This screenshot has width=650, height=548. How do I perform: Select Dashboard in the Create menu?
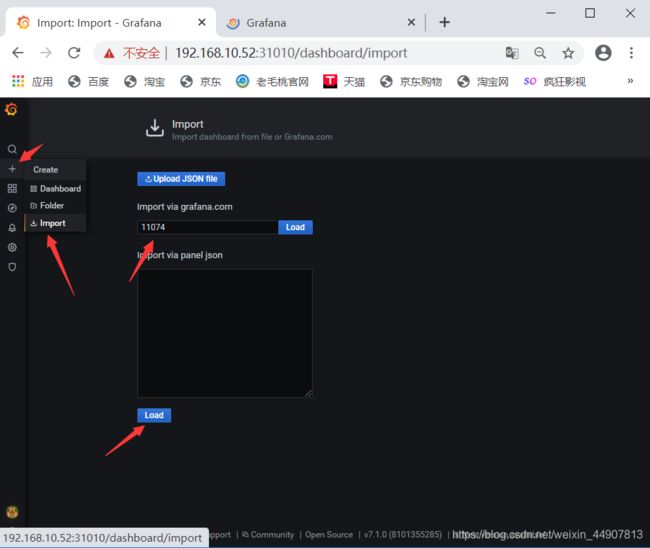(56, 189)
